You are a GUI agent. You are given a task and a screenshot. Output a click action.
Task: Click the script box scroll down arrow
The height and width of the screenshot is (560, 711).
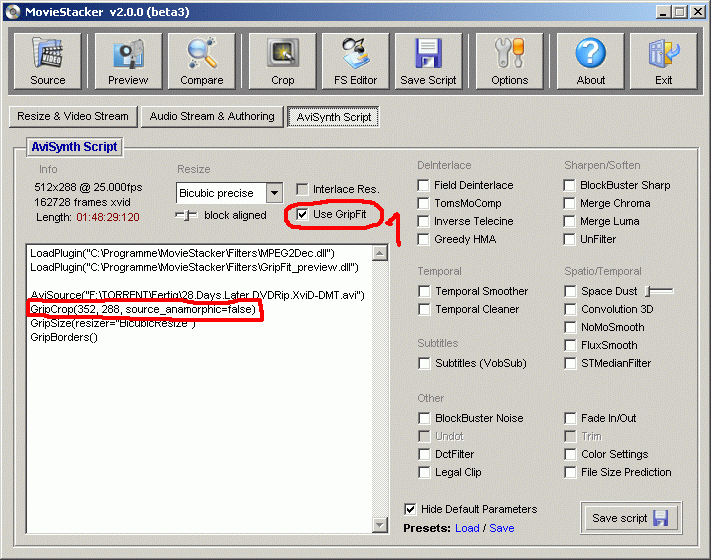click(x=380, y=525)
